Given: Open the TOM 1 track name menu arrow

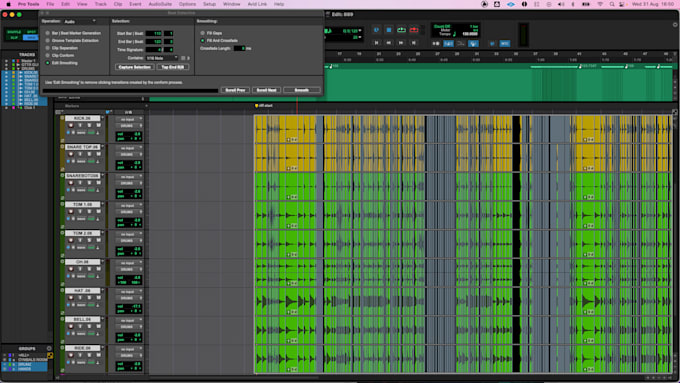Looking at the screenshot, I should pyautogui.click(x=102, y=204).
